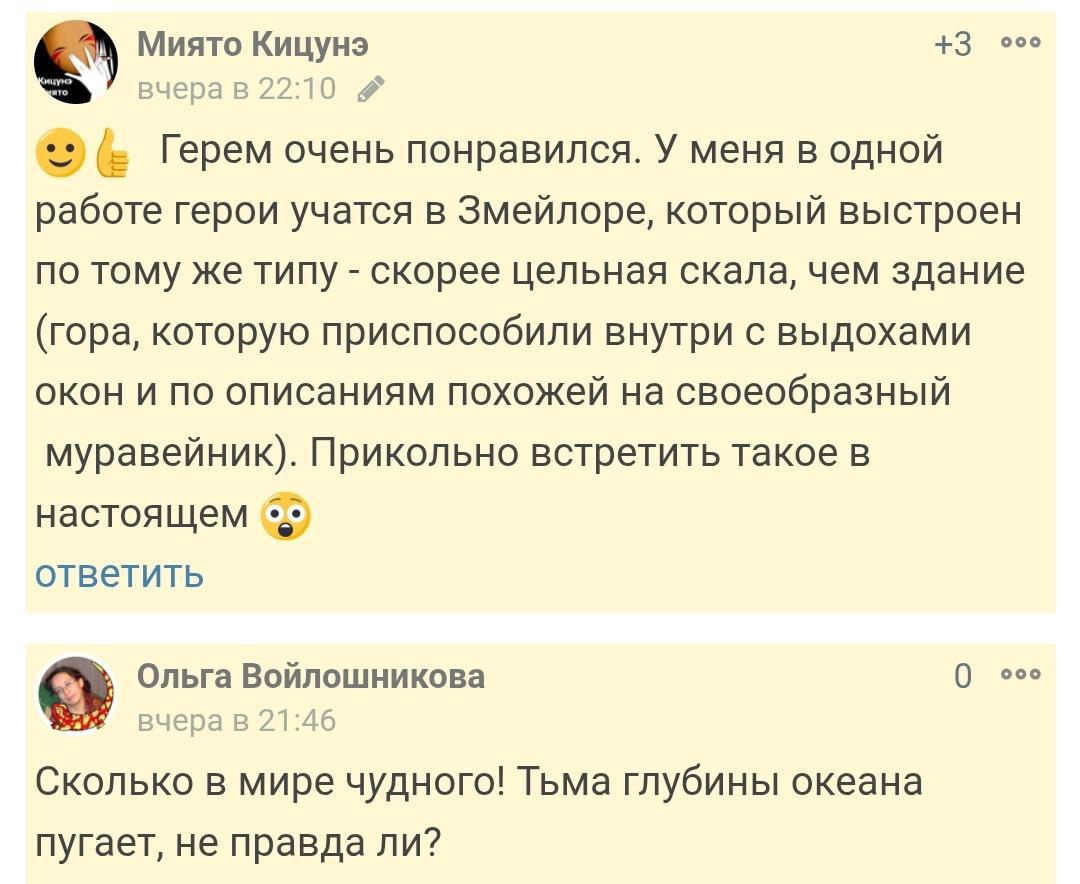The width and height of the screenshot is (1080, 884).
Task: Reply via the "ответить" link
Action: tap(119, 574)
